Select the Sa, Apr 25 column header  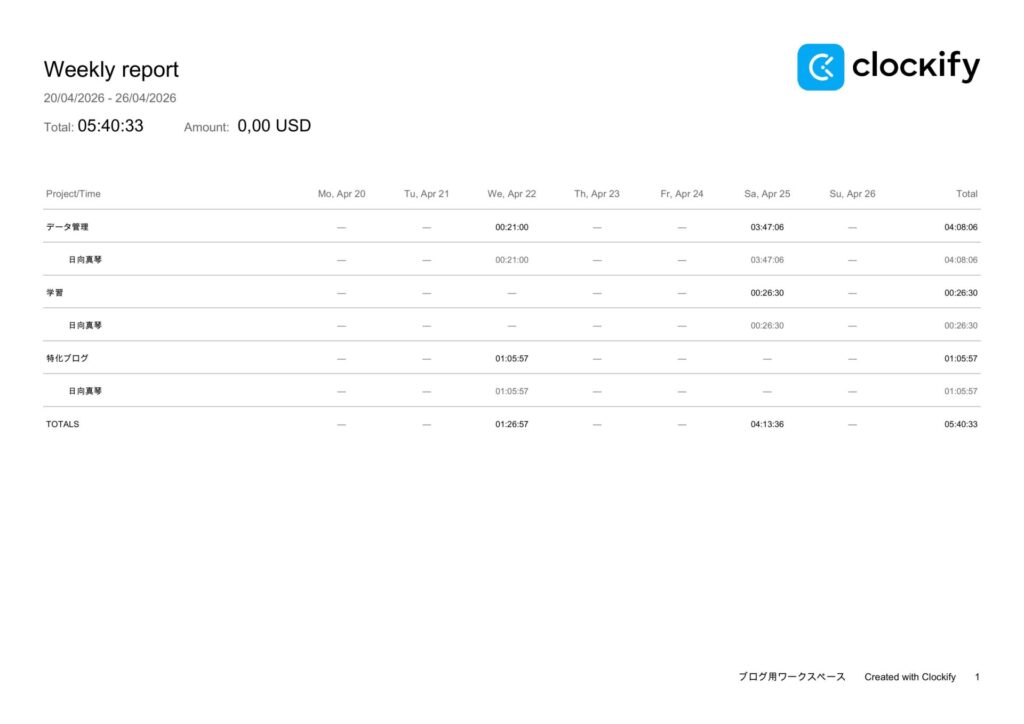[x=767, y=194]
